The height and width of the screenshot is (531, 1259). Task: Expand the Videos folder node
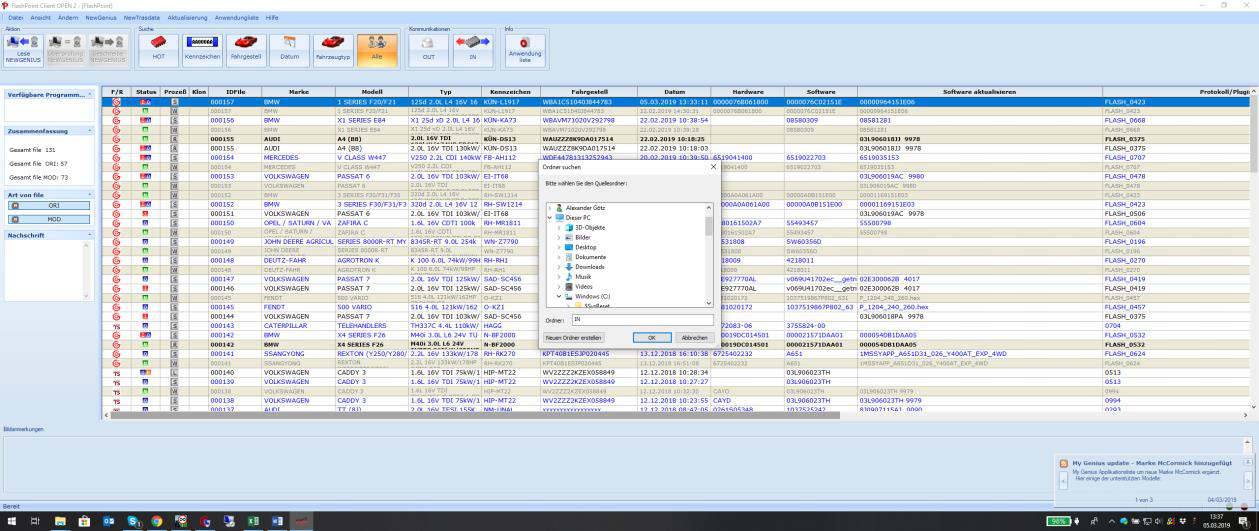(559, 287)
